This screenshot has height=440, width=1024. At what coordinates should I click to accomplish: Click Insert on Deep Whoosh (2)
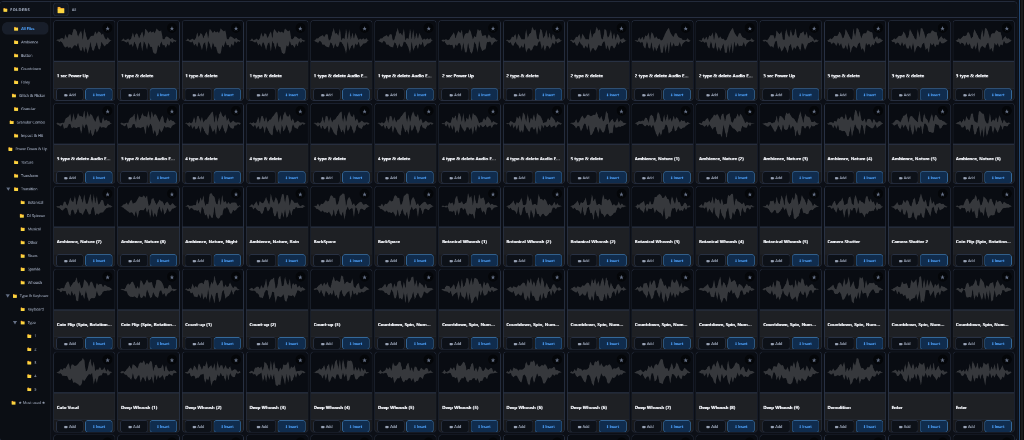[x=227, y=426]
